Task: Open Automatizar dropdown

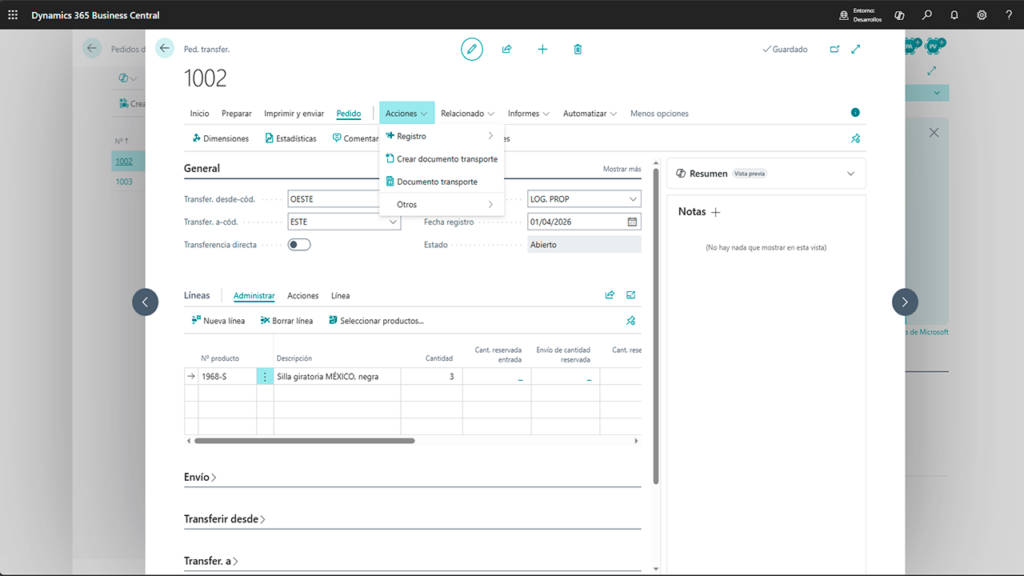Action: tap(590, 113)
